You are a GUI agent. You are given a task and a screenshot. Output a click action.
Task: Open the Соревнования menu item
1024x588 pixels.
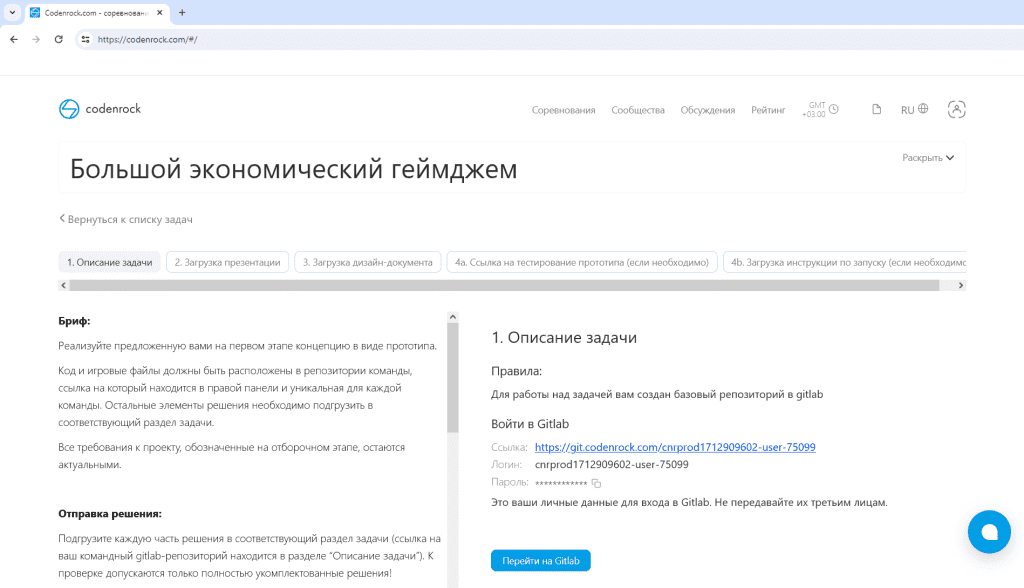(x=563, y=110)
